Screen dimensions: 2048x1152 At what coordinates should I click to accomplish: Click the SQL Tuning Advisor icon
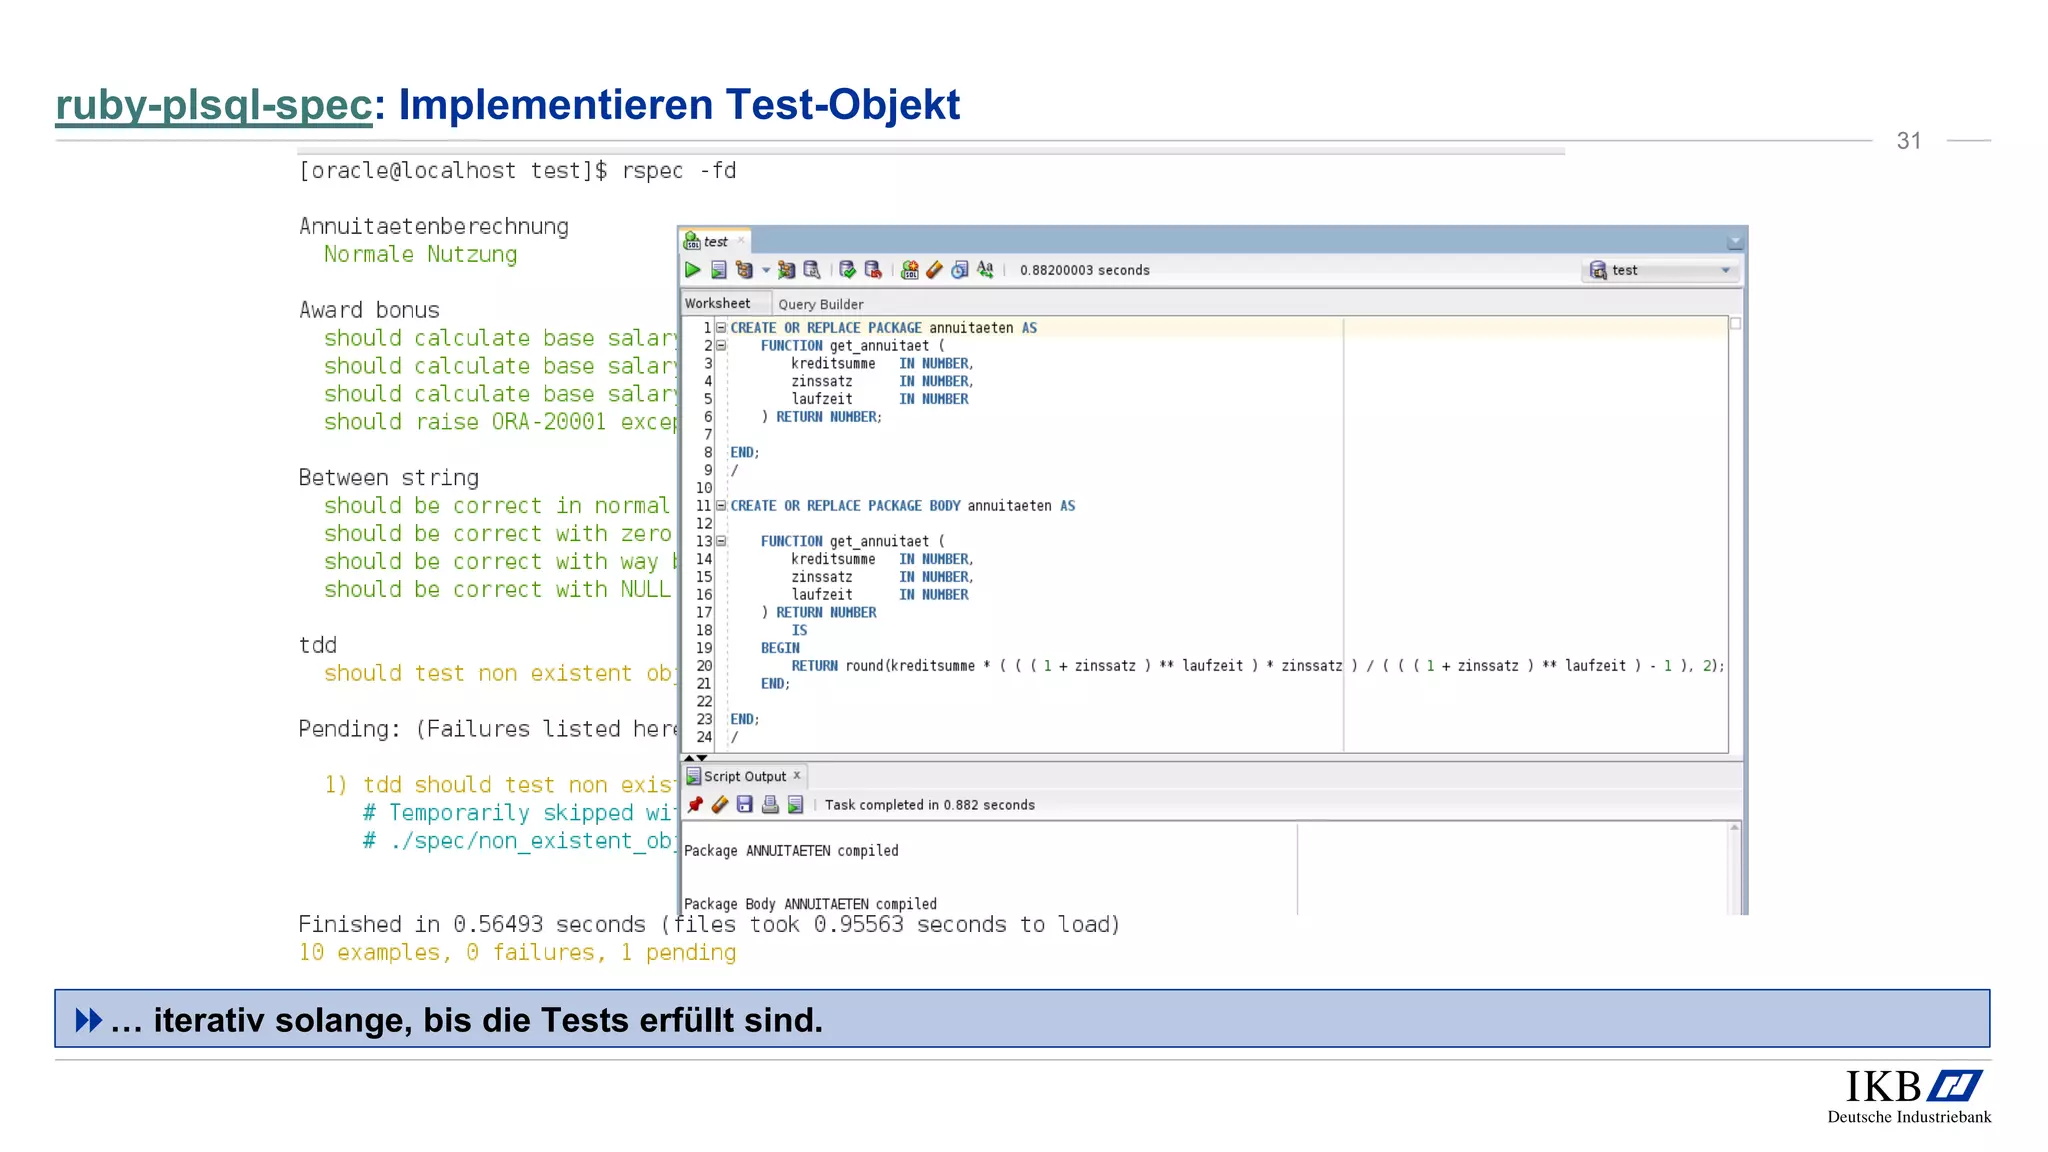coord(812,270)
